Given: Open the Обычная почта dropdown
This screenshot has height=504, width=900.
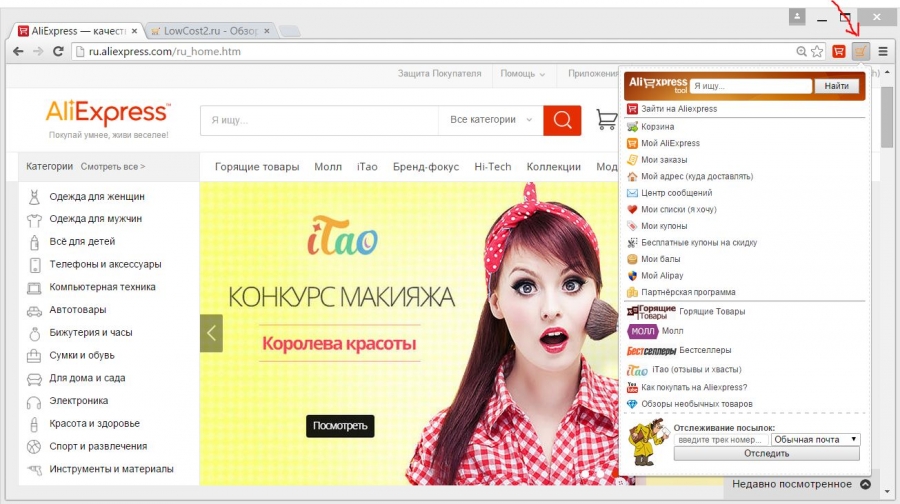Looking at the screenshot, I should tap(815, 440).
